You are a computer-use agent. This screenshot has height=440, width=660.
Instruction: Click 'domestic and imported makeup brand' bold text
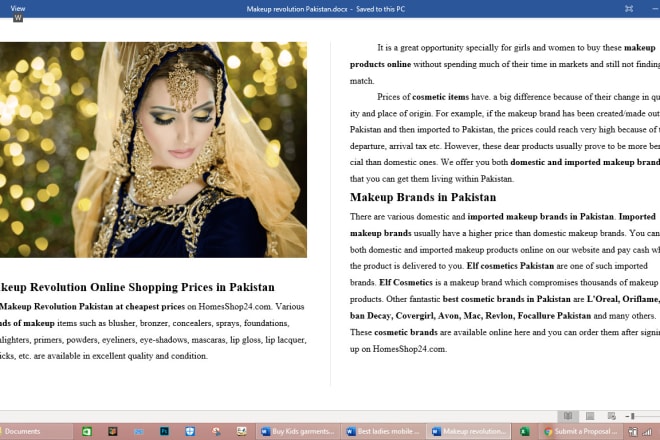click(585, 163)
